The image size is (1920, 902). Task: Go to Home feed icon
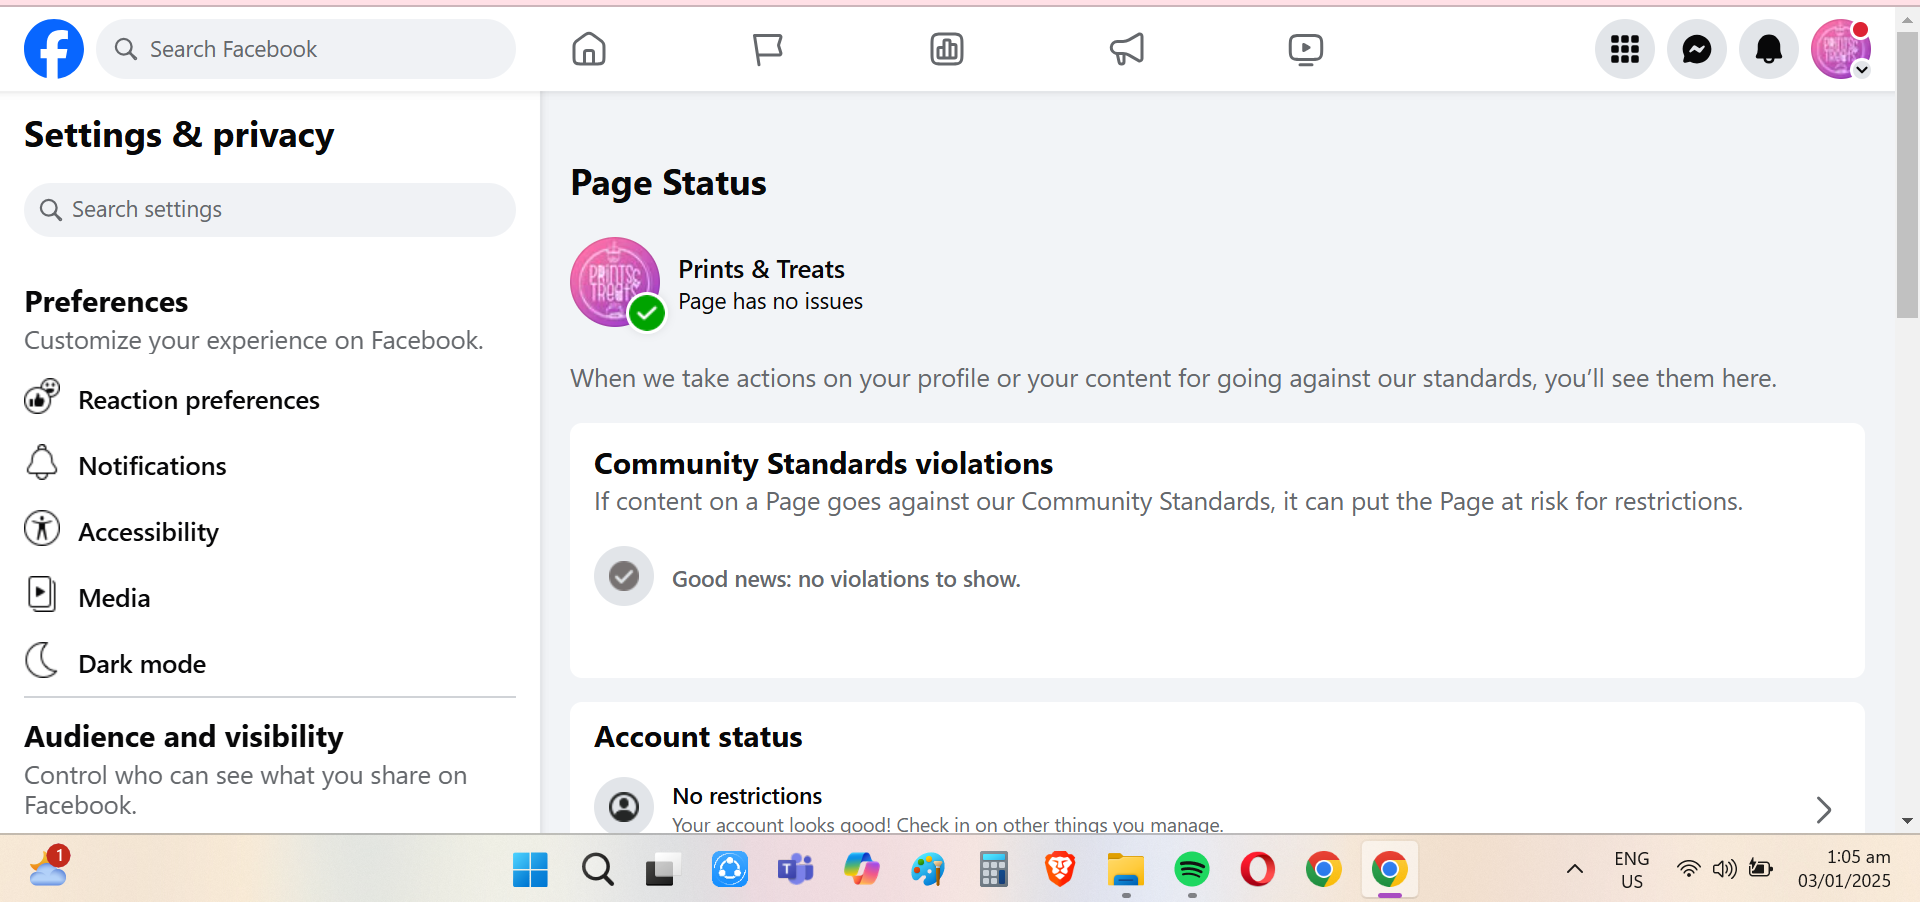(589, 49)
